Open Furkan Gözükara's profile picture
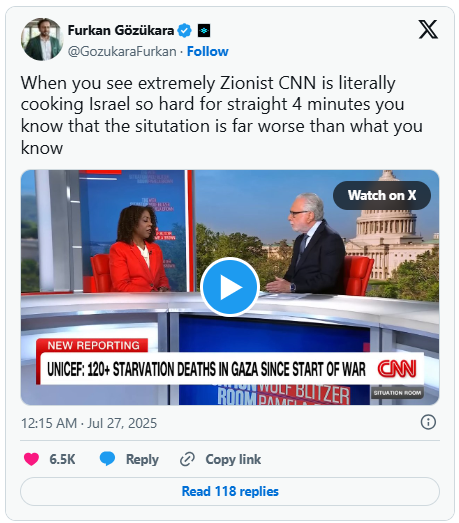Viewport: 459px width, 523px height. [42, 39]
